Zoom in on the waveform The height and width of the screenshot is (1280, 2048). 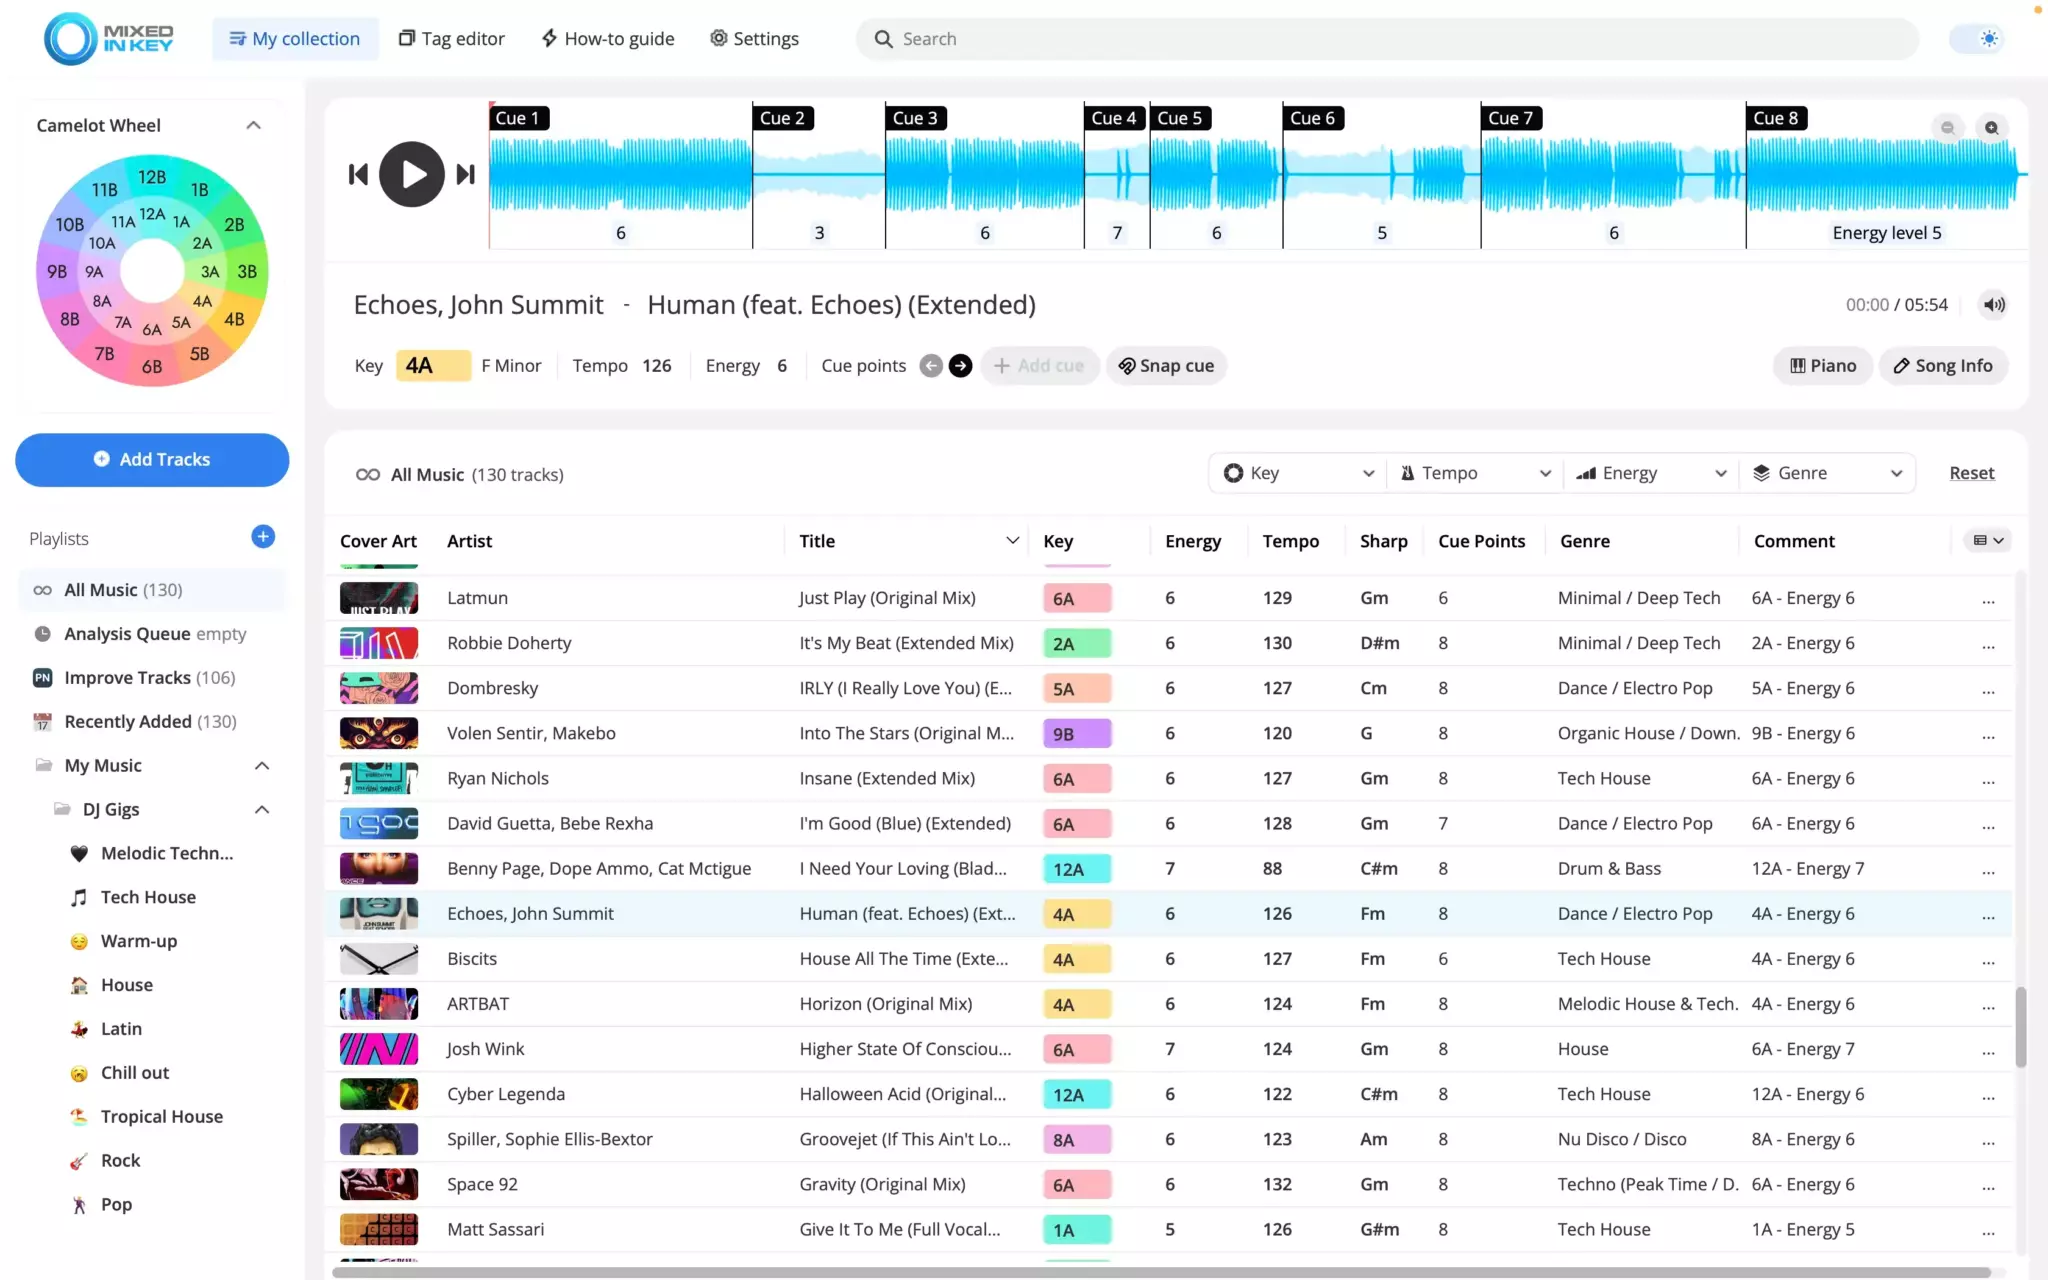click(x=1991, y=128)
